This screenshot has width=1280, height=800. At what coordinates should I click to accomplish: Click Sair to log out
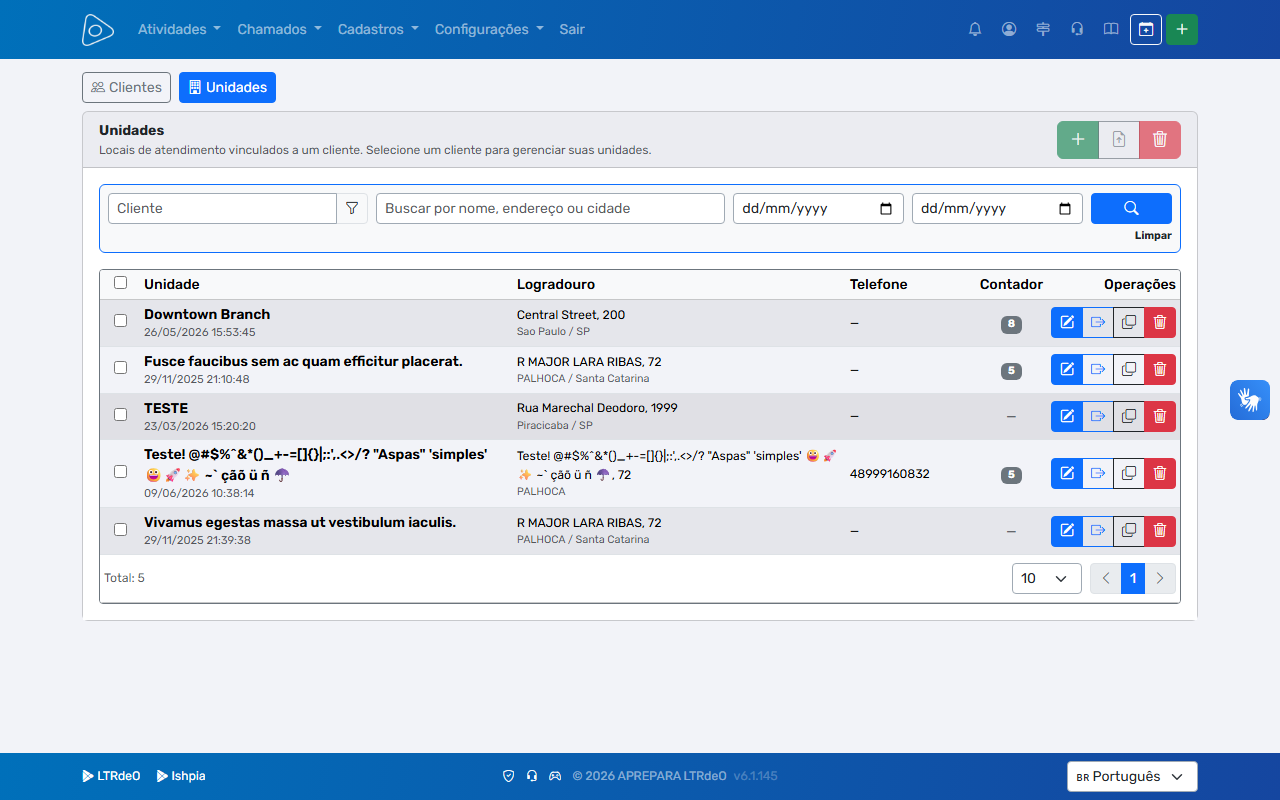(572, 29)
